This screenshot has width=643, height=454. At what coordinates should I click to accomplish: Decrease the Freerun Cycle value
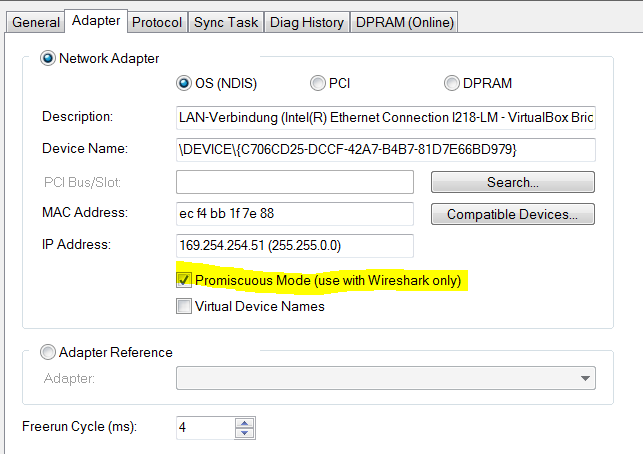pyautogui.click(x=245, y=433)
